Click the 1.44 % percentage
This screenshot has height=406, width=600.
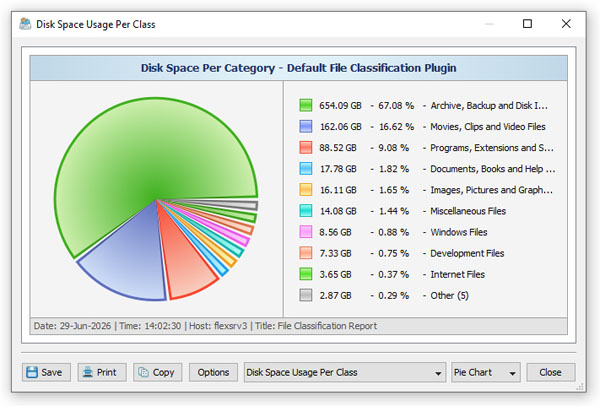pyautogui.click(x=393, y=211)
